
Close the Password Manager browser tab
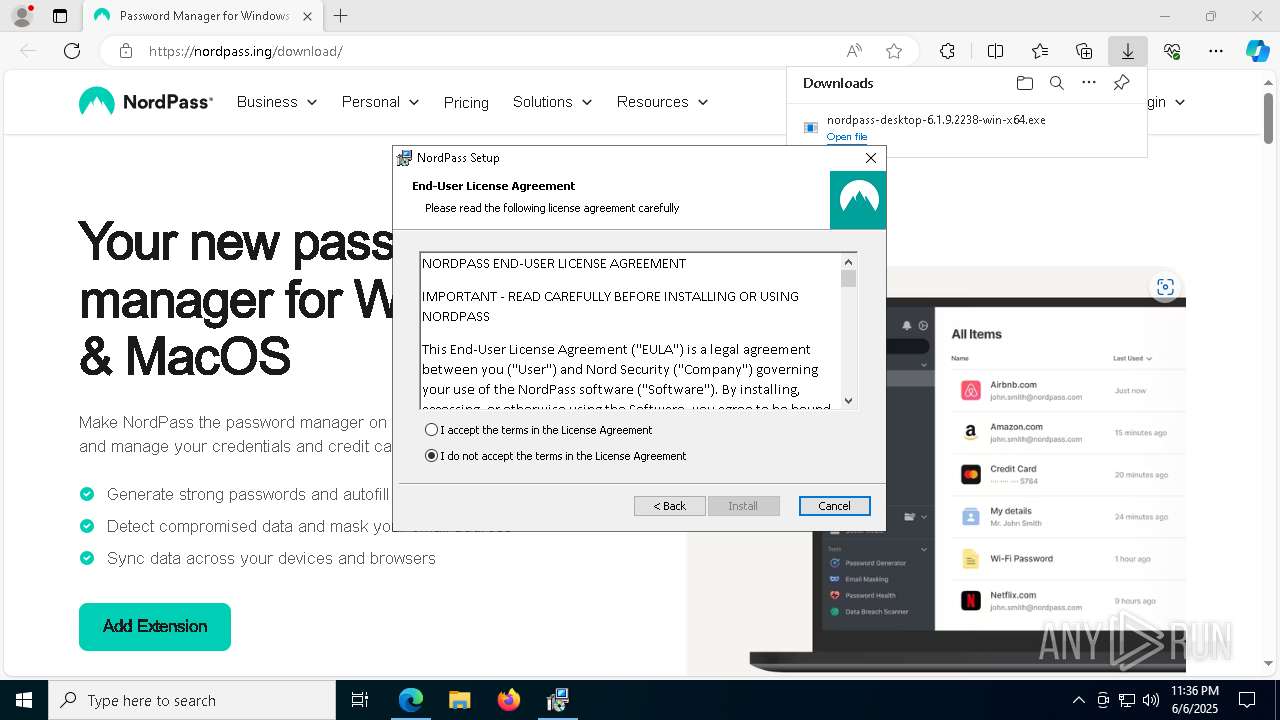tap(307, 16)
